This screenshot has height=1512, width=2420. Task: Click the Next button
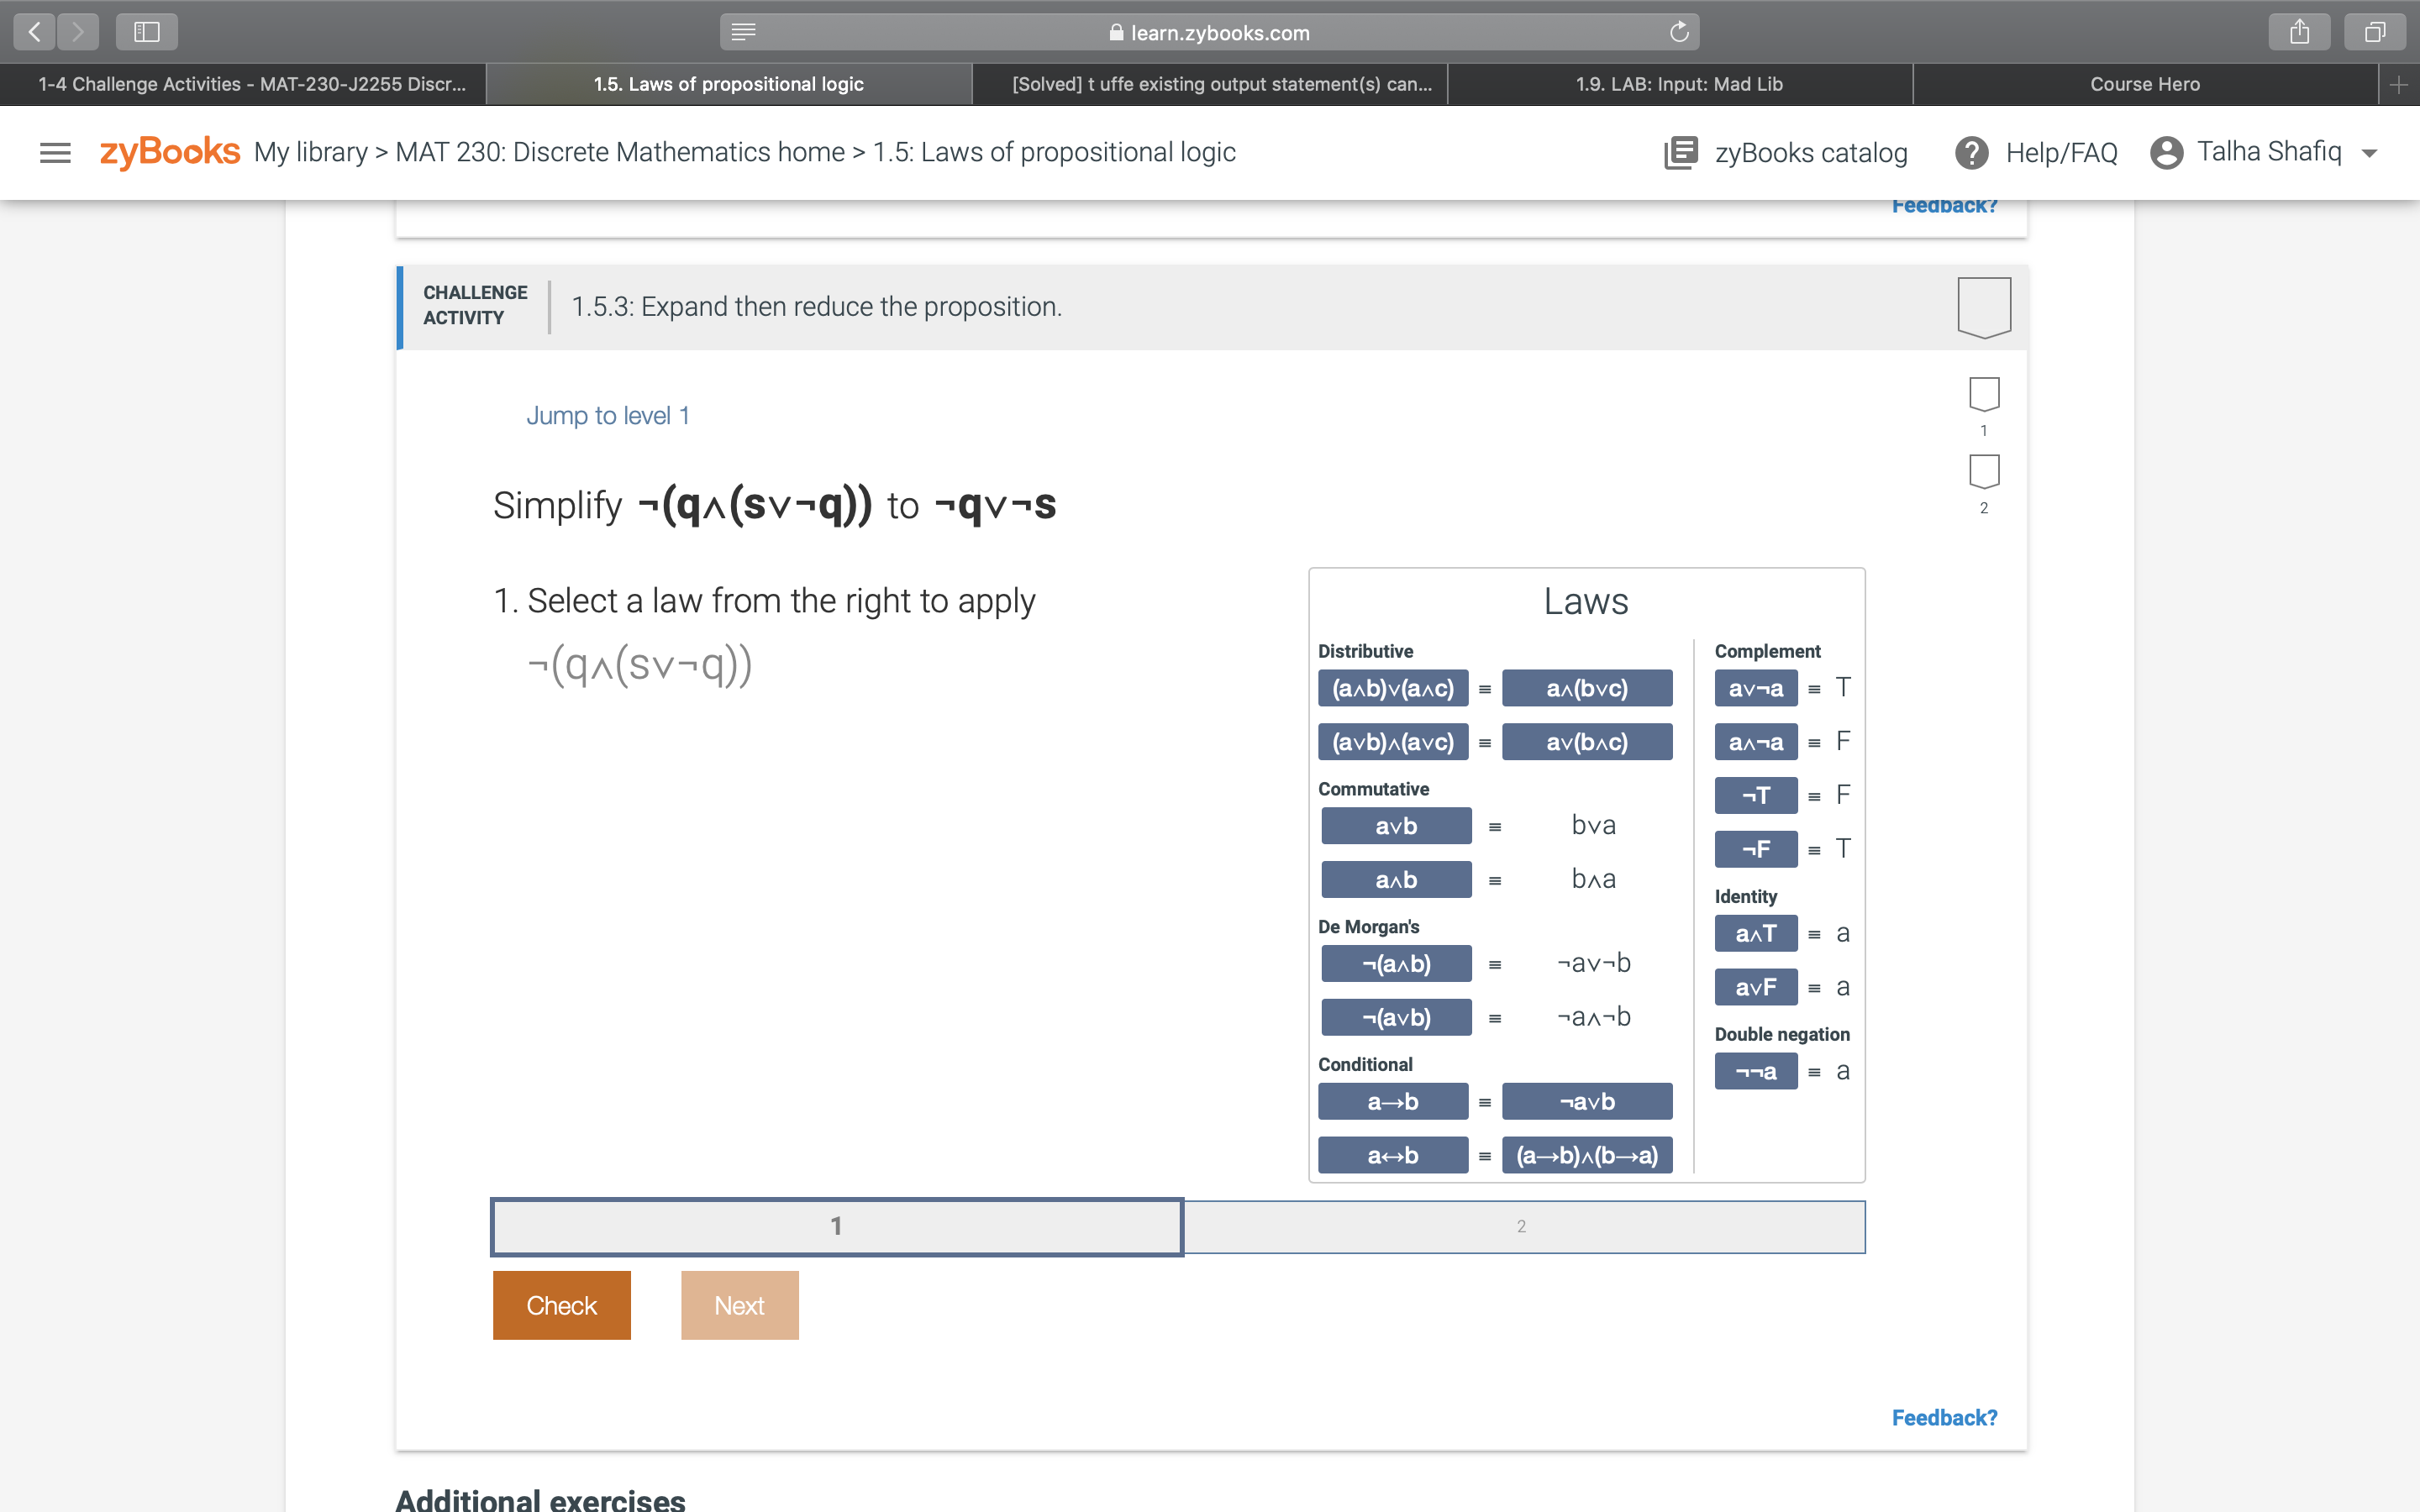(739, 1304)
